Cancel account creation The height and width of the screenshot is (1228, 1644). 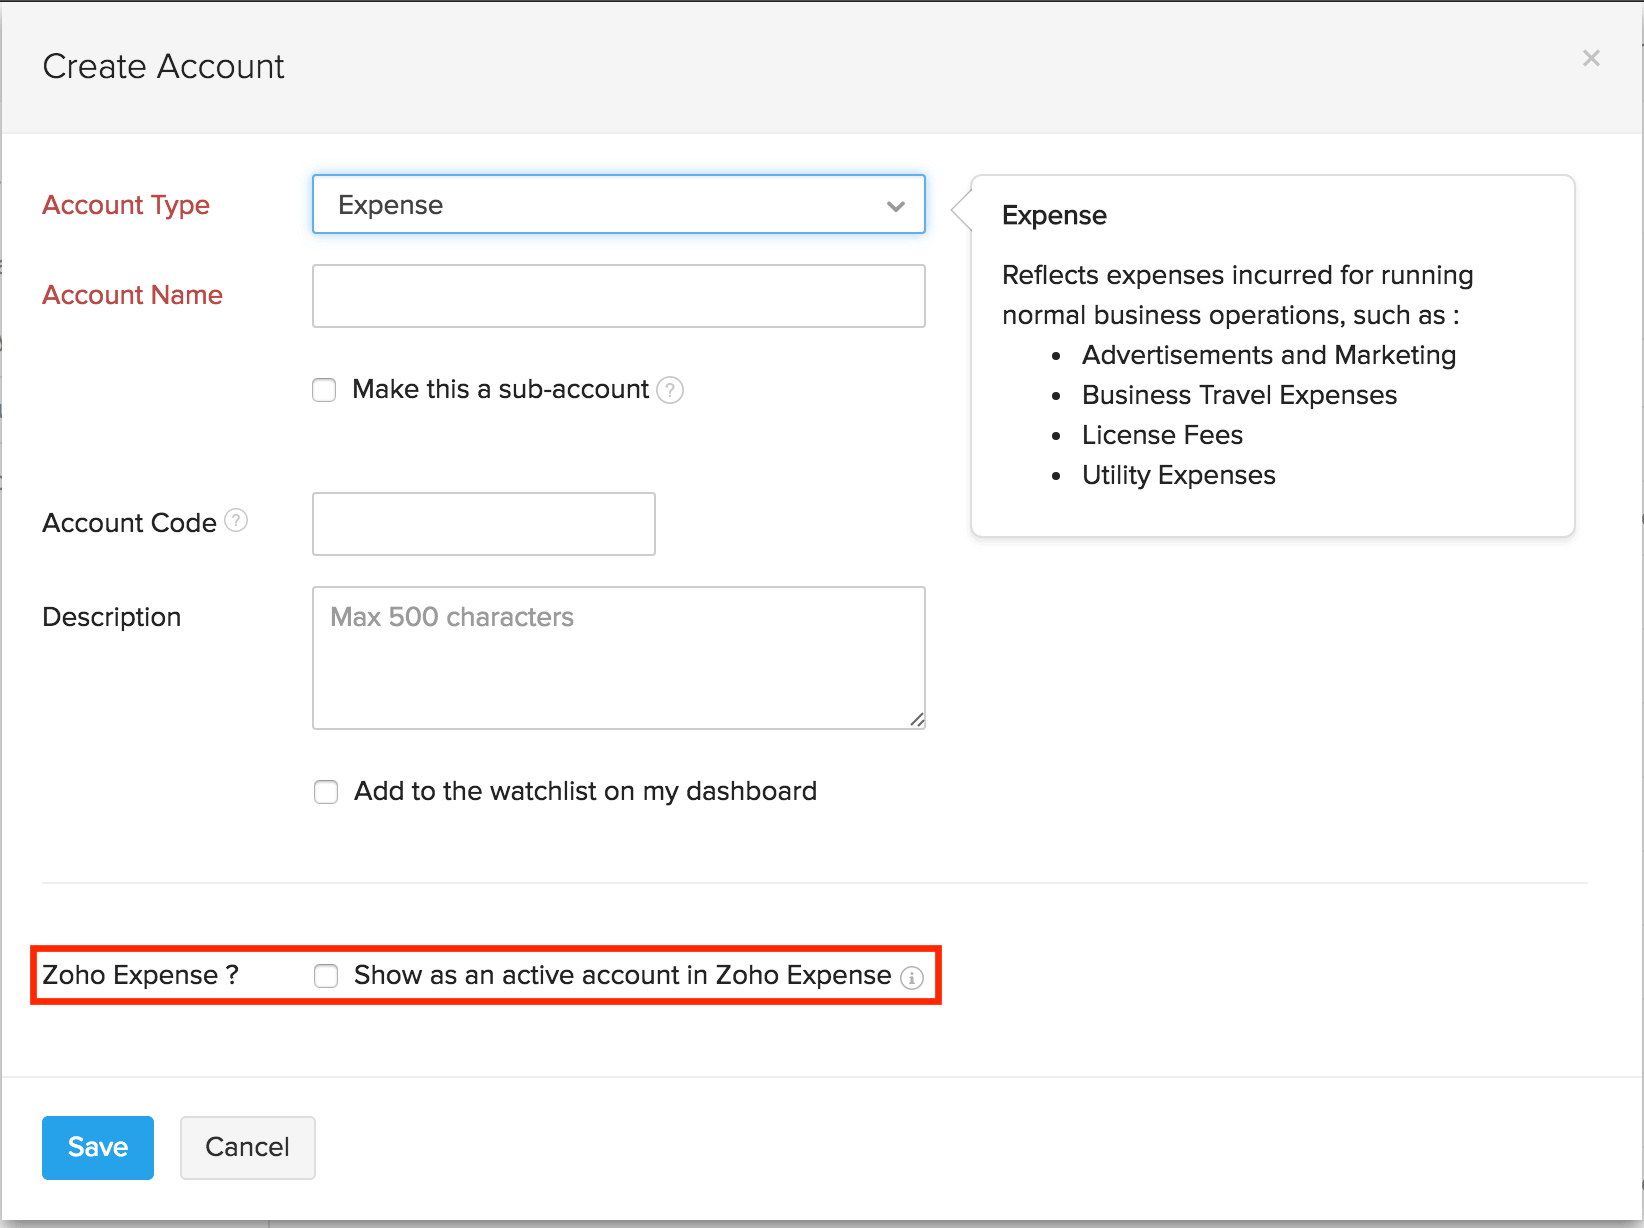(x=247, y=1147)
